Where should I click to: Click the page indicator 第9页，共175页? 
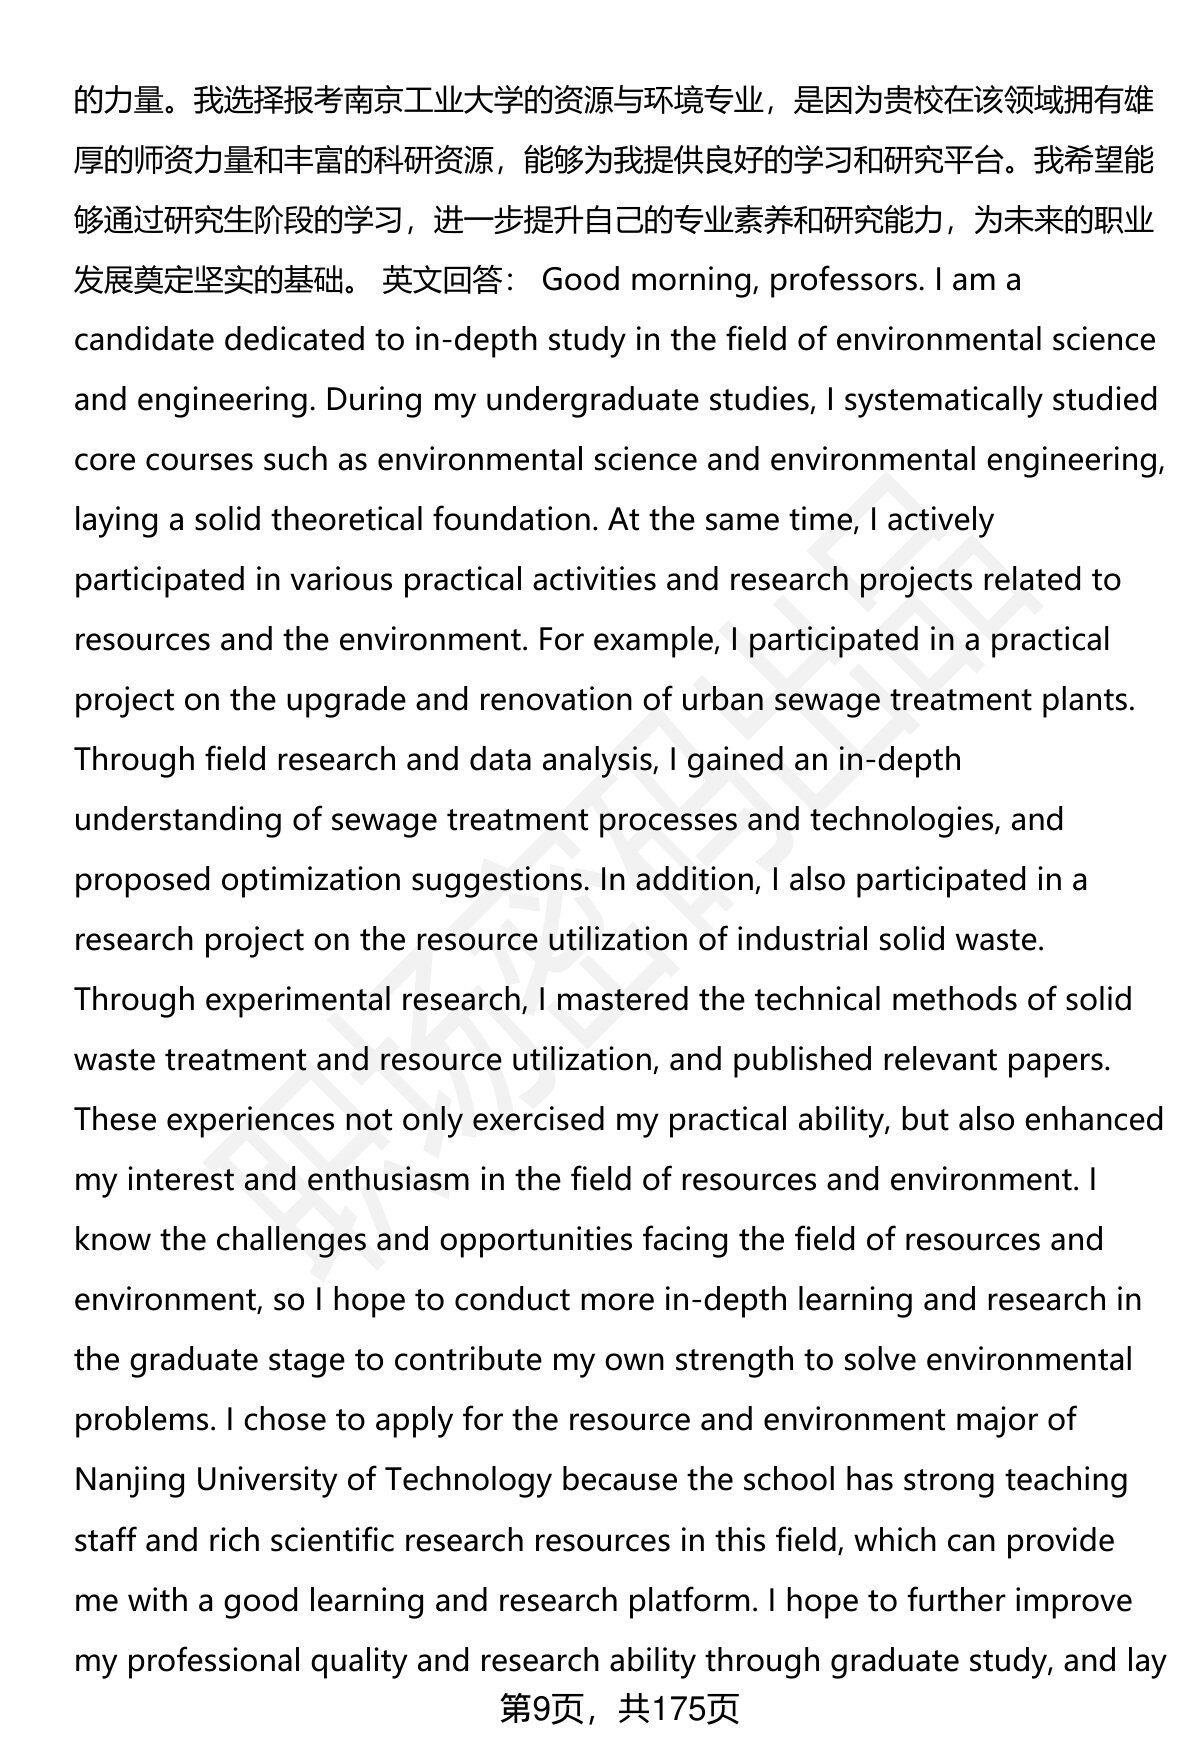[619, 1709]
